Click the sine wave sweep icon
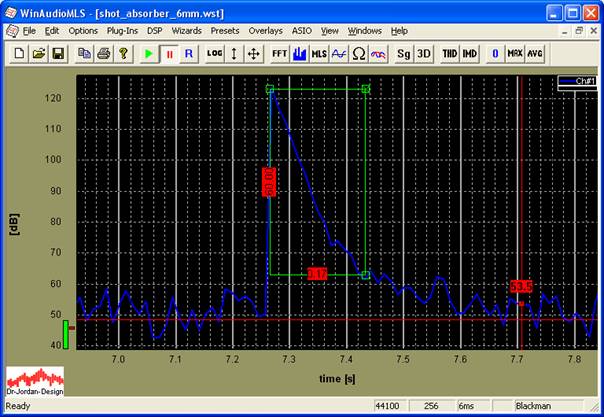 [x=339, y=54]
